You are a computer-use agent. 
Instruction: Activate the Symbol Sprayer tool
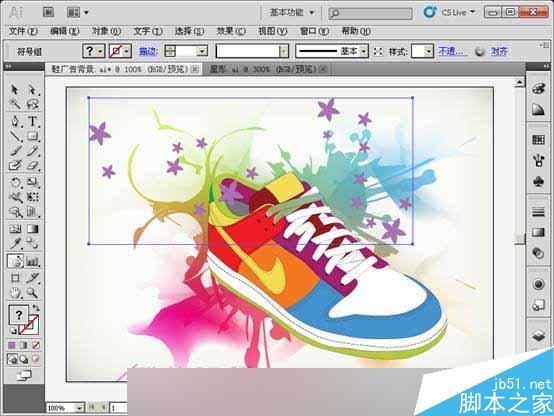tap(14, 261)
